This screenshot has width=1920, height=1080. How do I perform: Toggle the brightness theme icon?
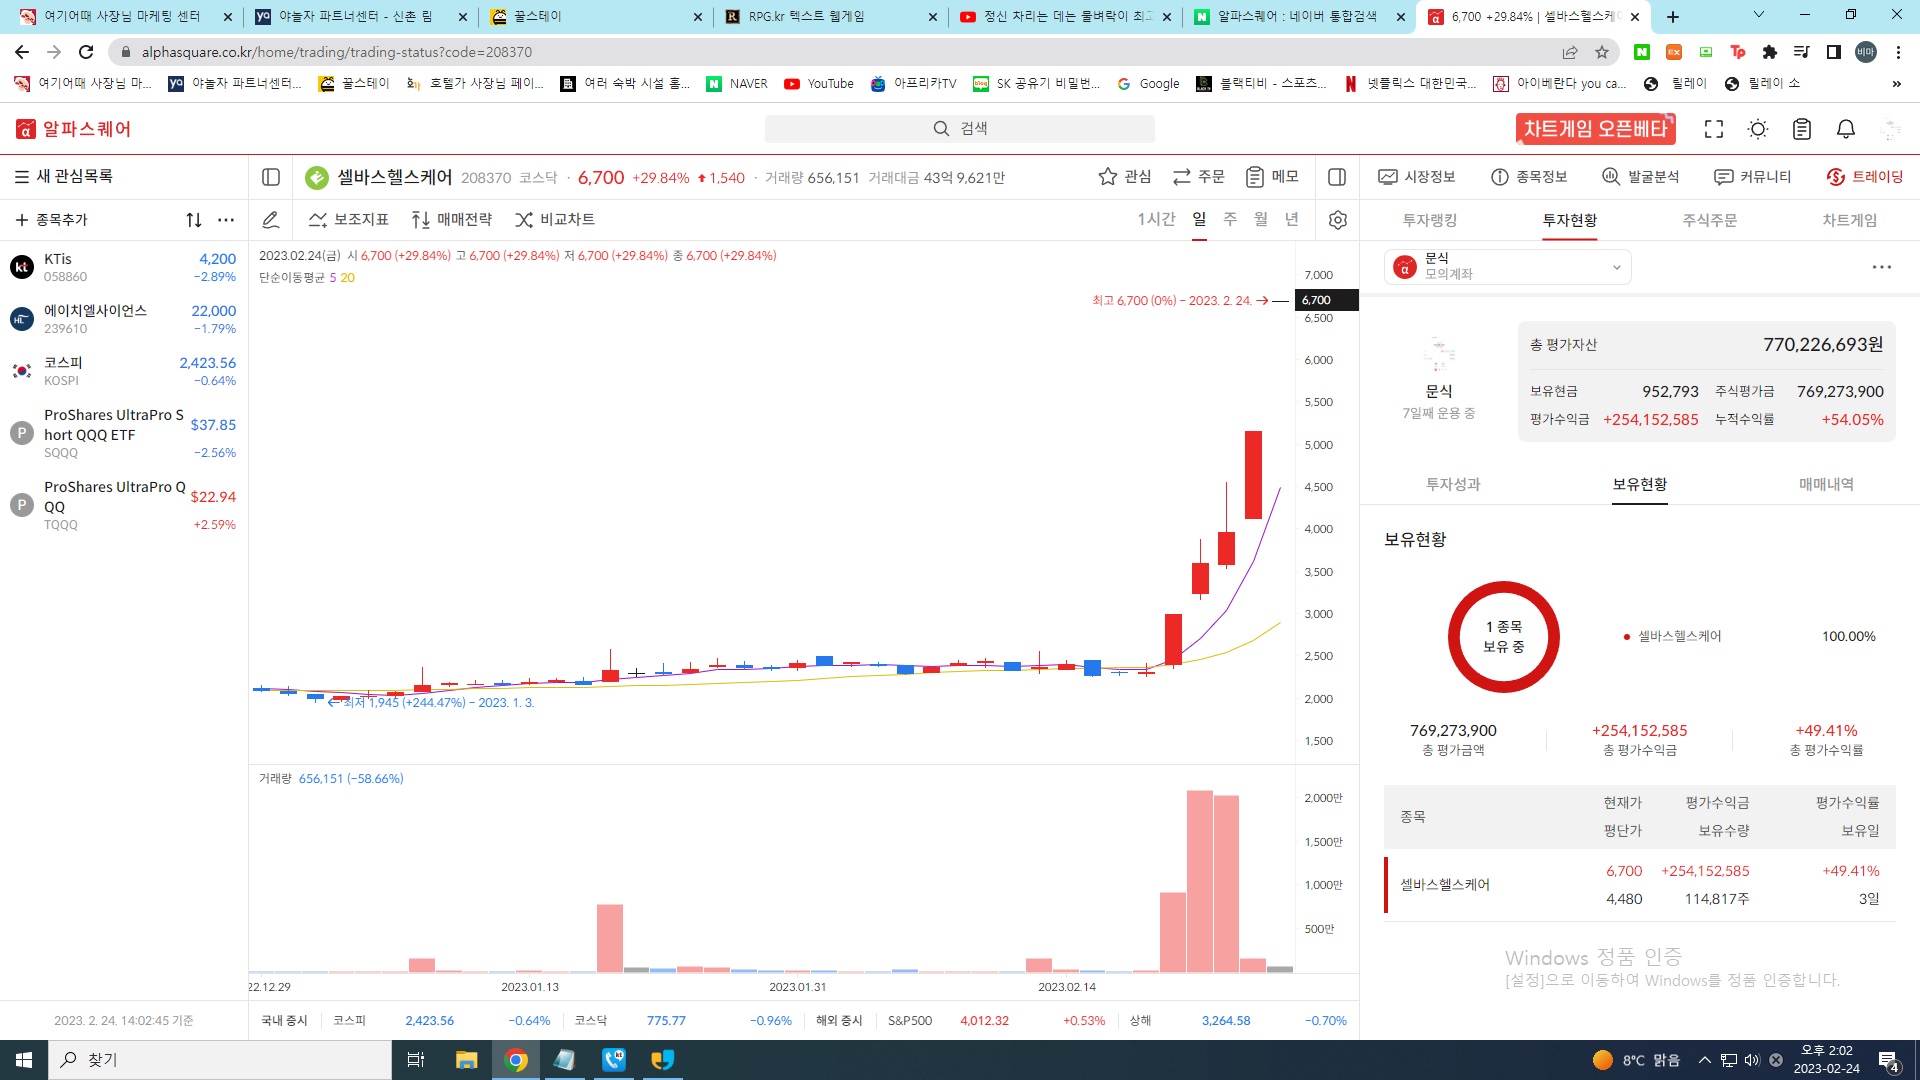coord(1758,129)
